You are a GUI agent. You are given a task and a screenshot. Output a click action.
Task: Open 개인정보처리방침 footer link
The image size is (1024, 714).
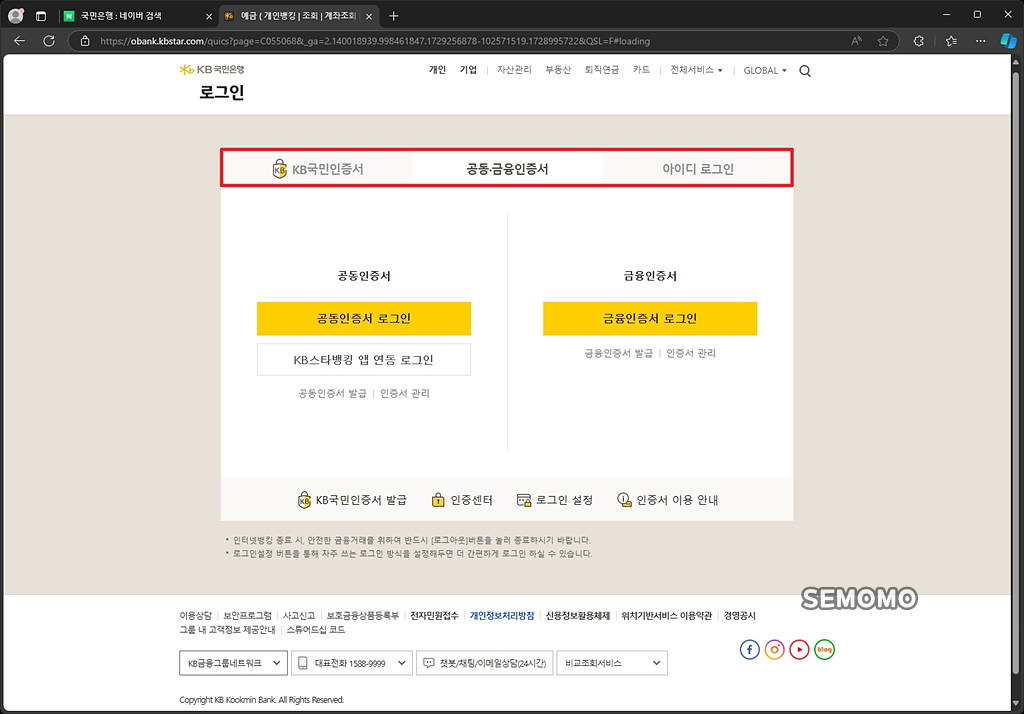point(502,615)
